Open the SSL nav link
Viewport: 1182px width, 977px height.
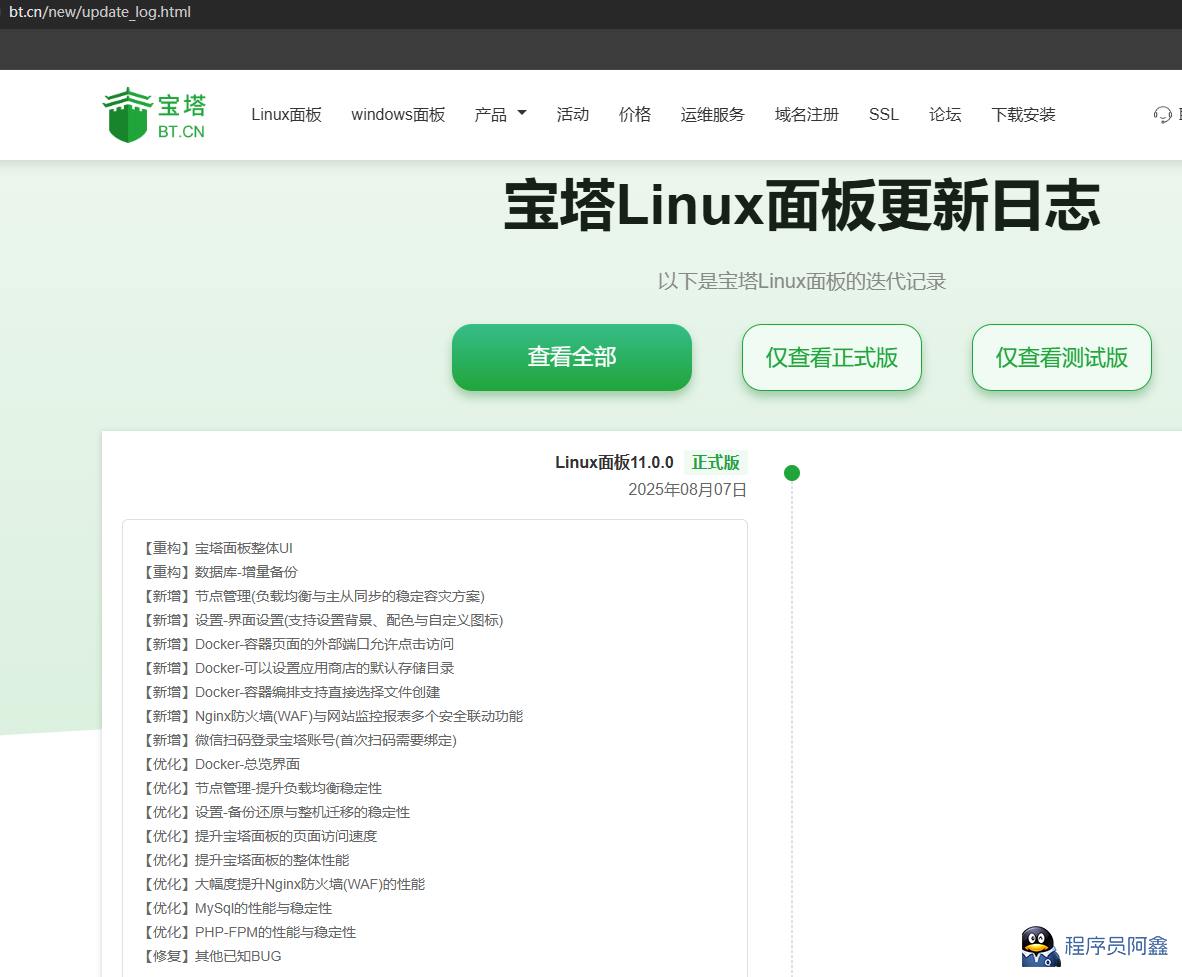point(883,115)
